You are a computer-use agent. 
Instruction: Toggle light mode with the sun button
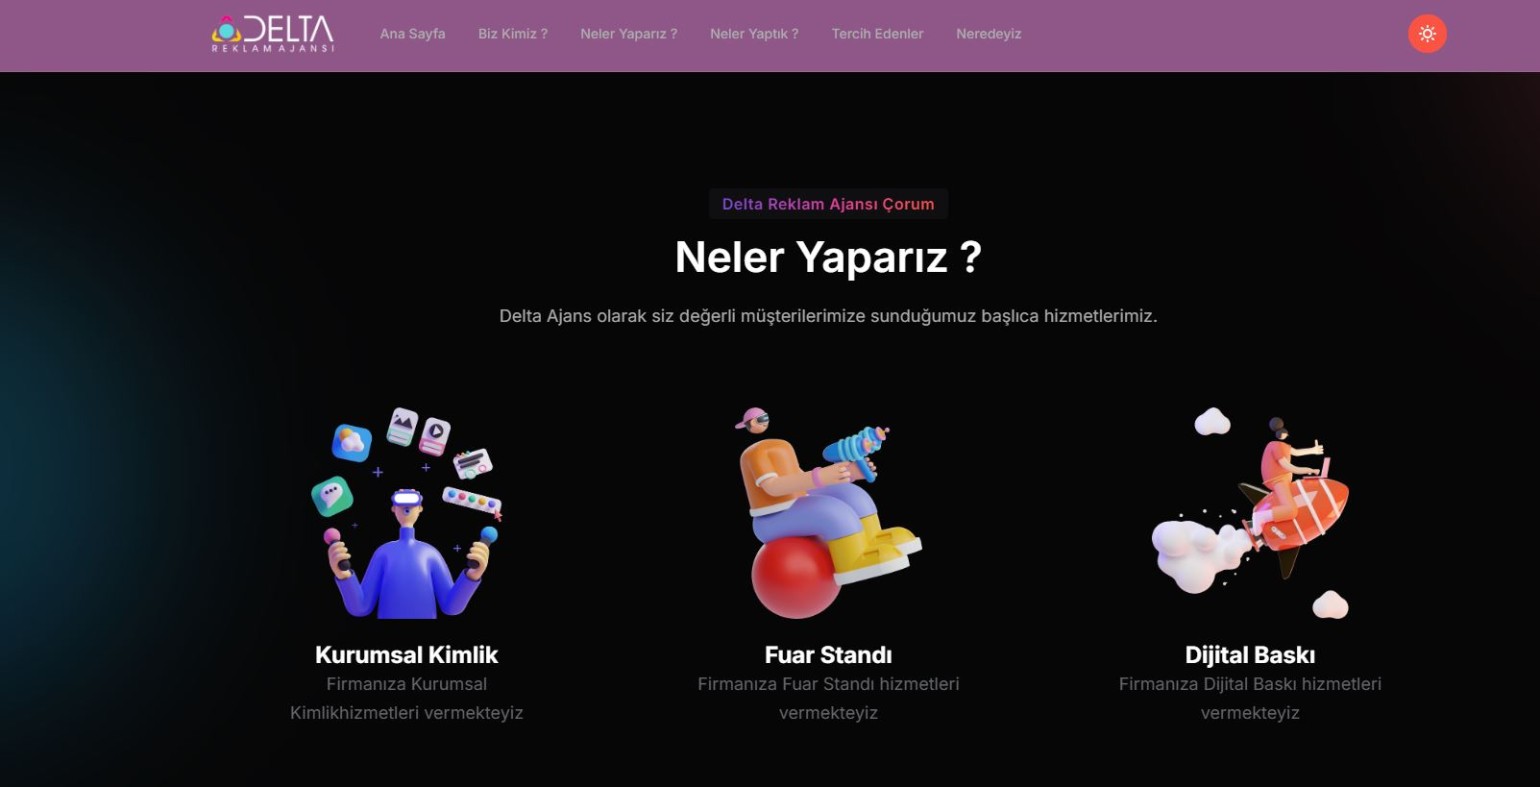pyautogui.click(x=1427, y=34)
